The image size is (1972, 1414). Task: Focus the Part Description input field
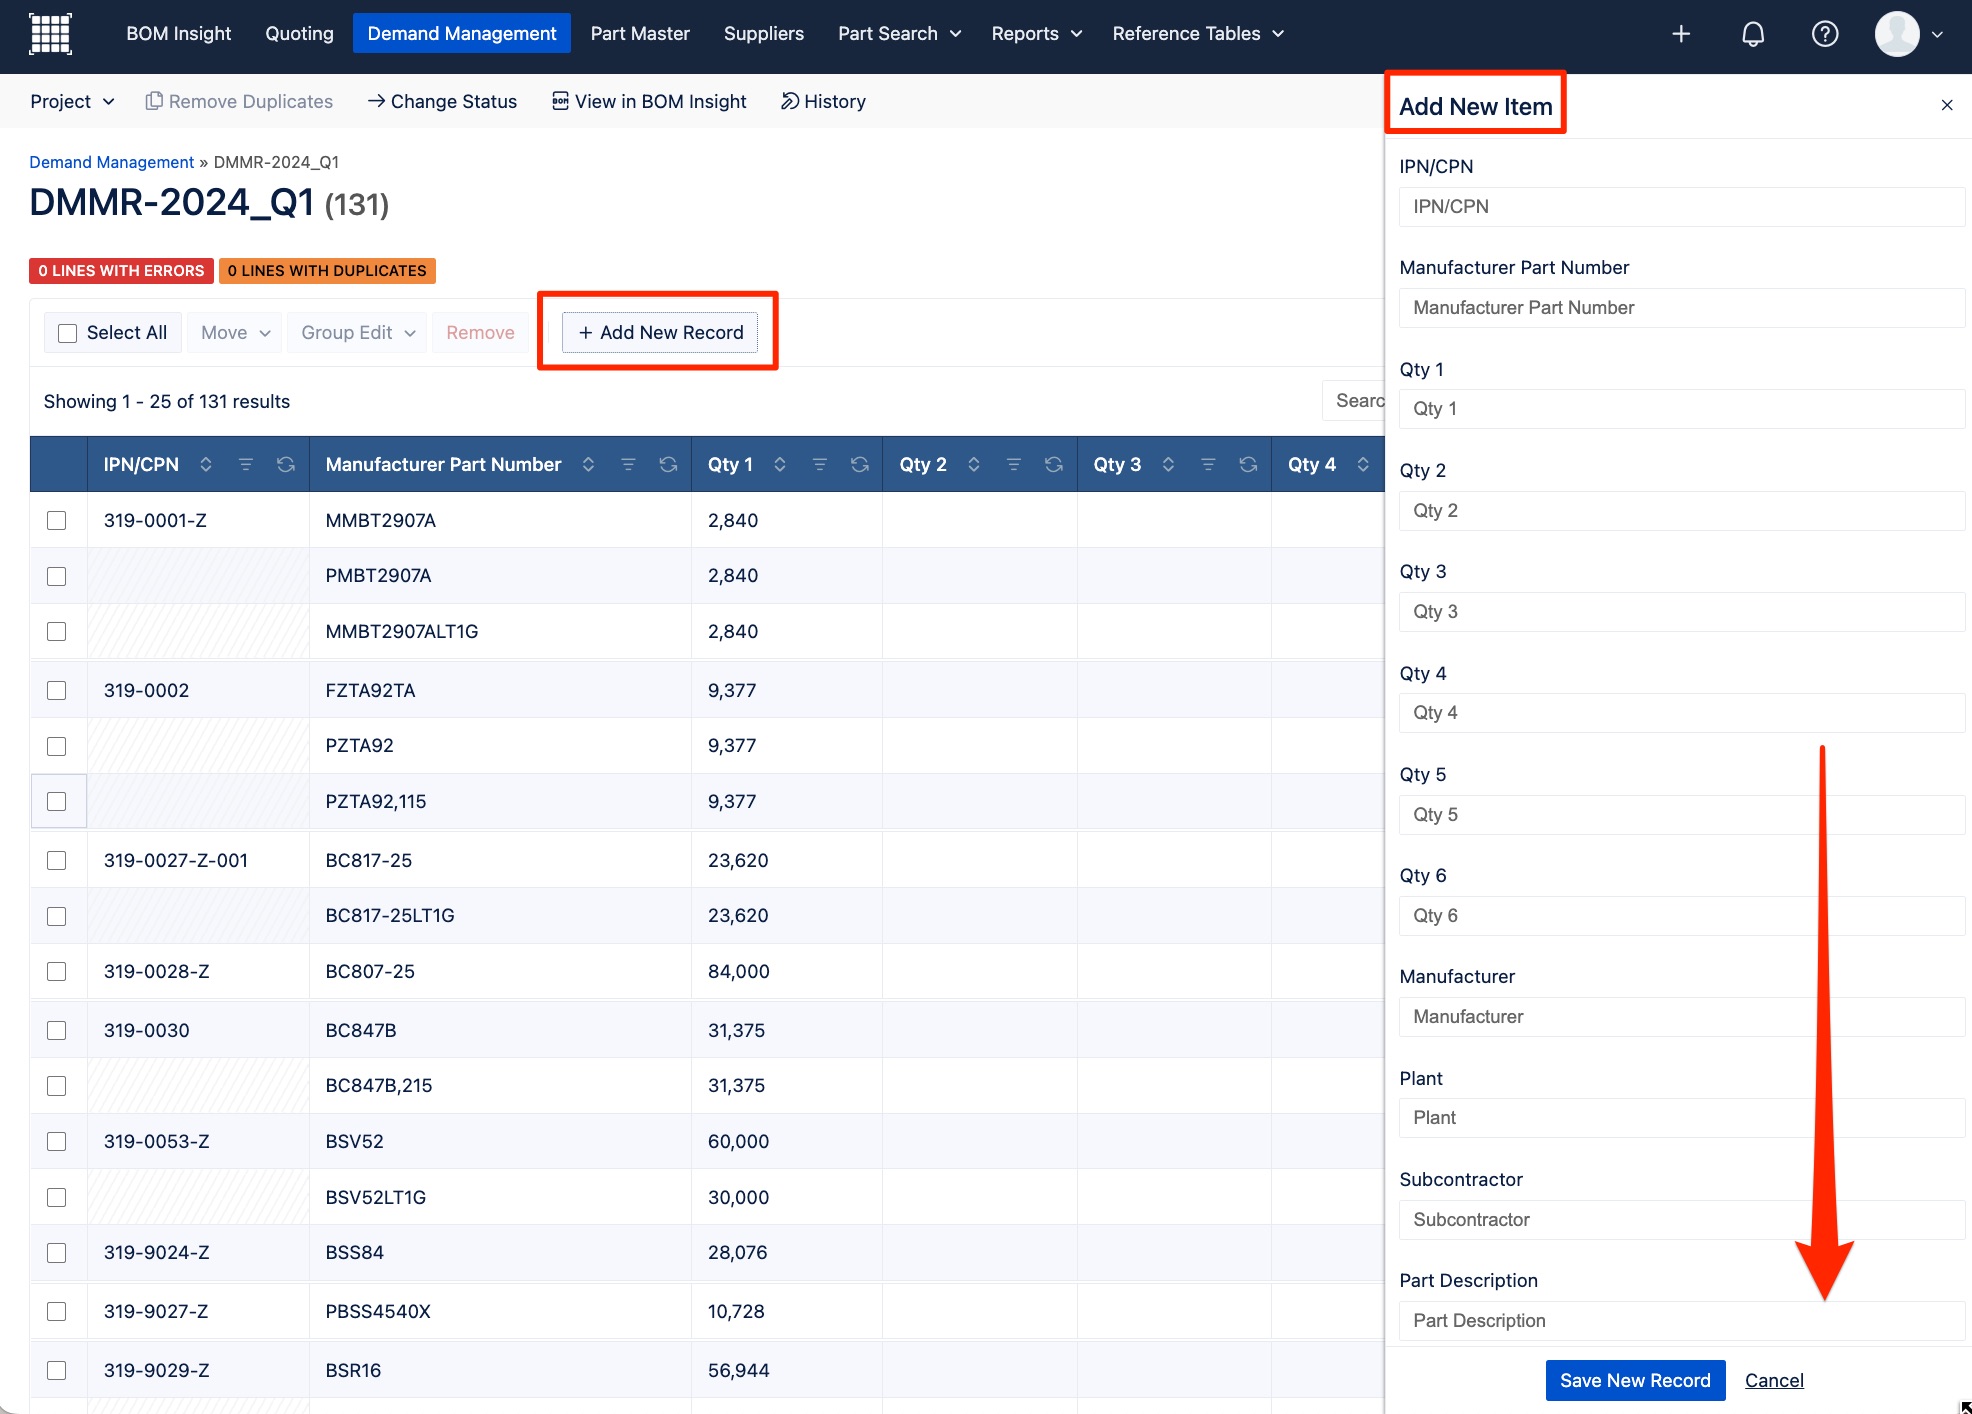tap(1682, 1321)
